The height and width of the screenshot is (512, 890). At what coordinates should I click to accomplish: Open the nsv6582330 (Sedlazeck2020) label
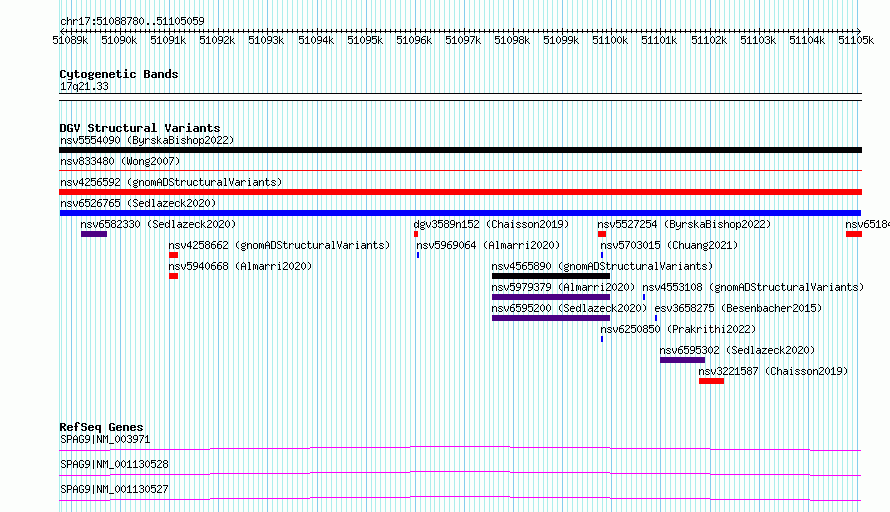click(x=158, y=224)
